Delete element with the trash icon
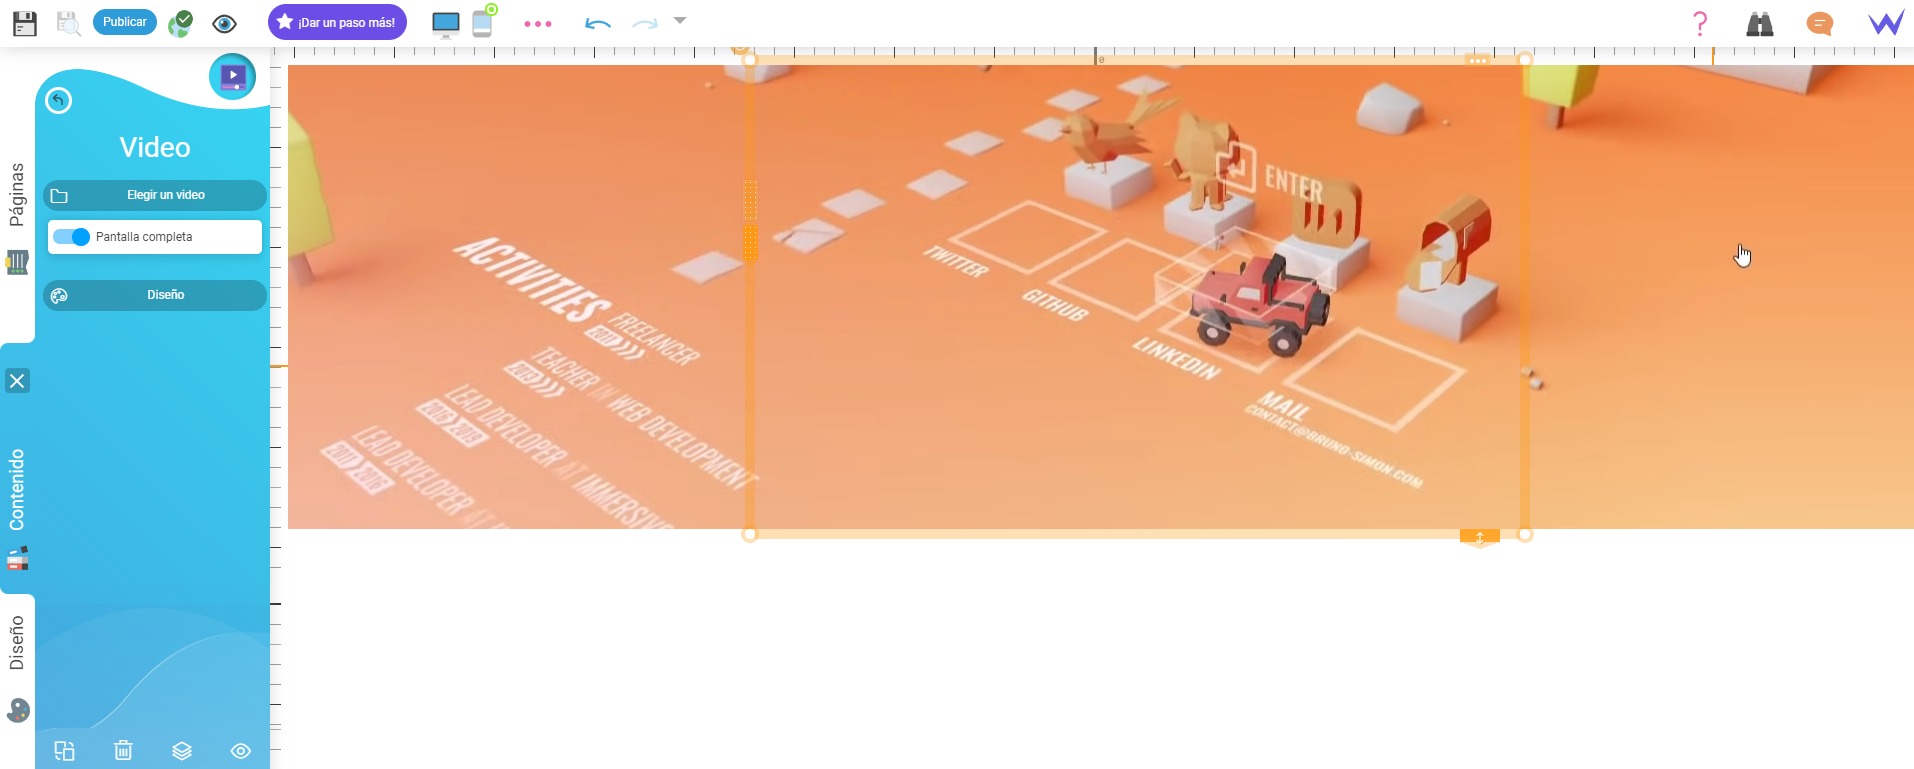 [123, 750]
